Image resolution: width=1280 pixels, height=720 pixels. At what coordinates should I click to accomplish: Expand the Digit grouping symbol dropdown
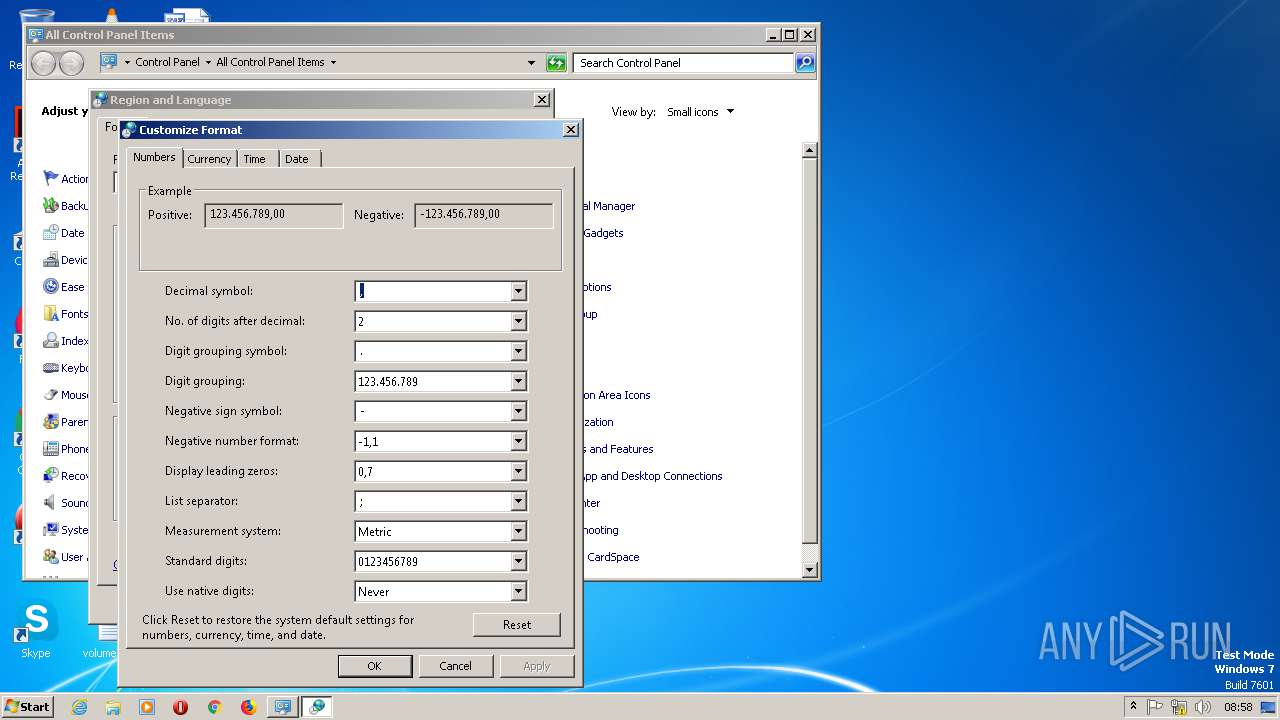[518, 351]
